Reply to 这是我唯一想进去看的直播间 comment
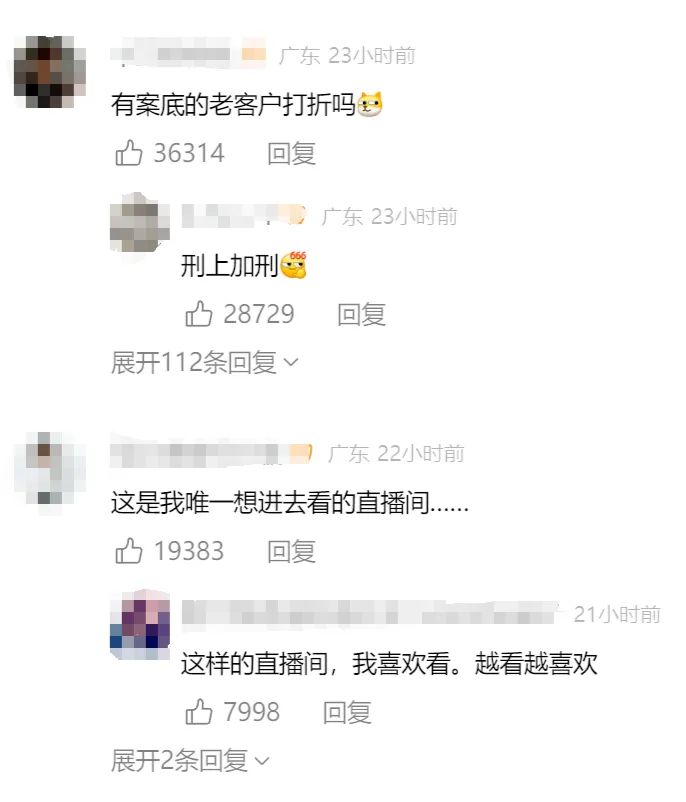 point(291,551)
